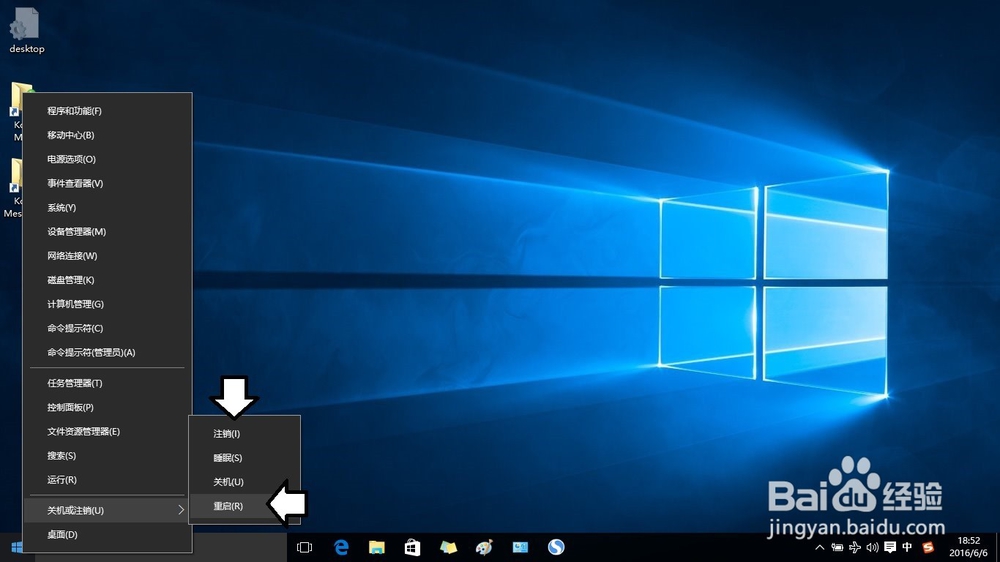Open File Explorer from the taskbar
Viewport: 1000px width, 562px height.
click(377, 547)
